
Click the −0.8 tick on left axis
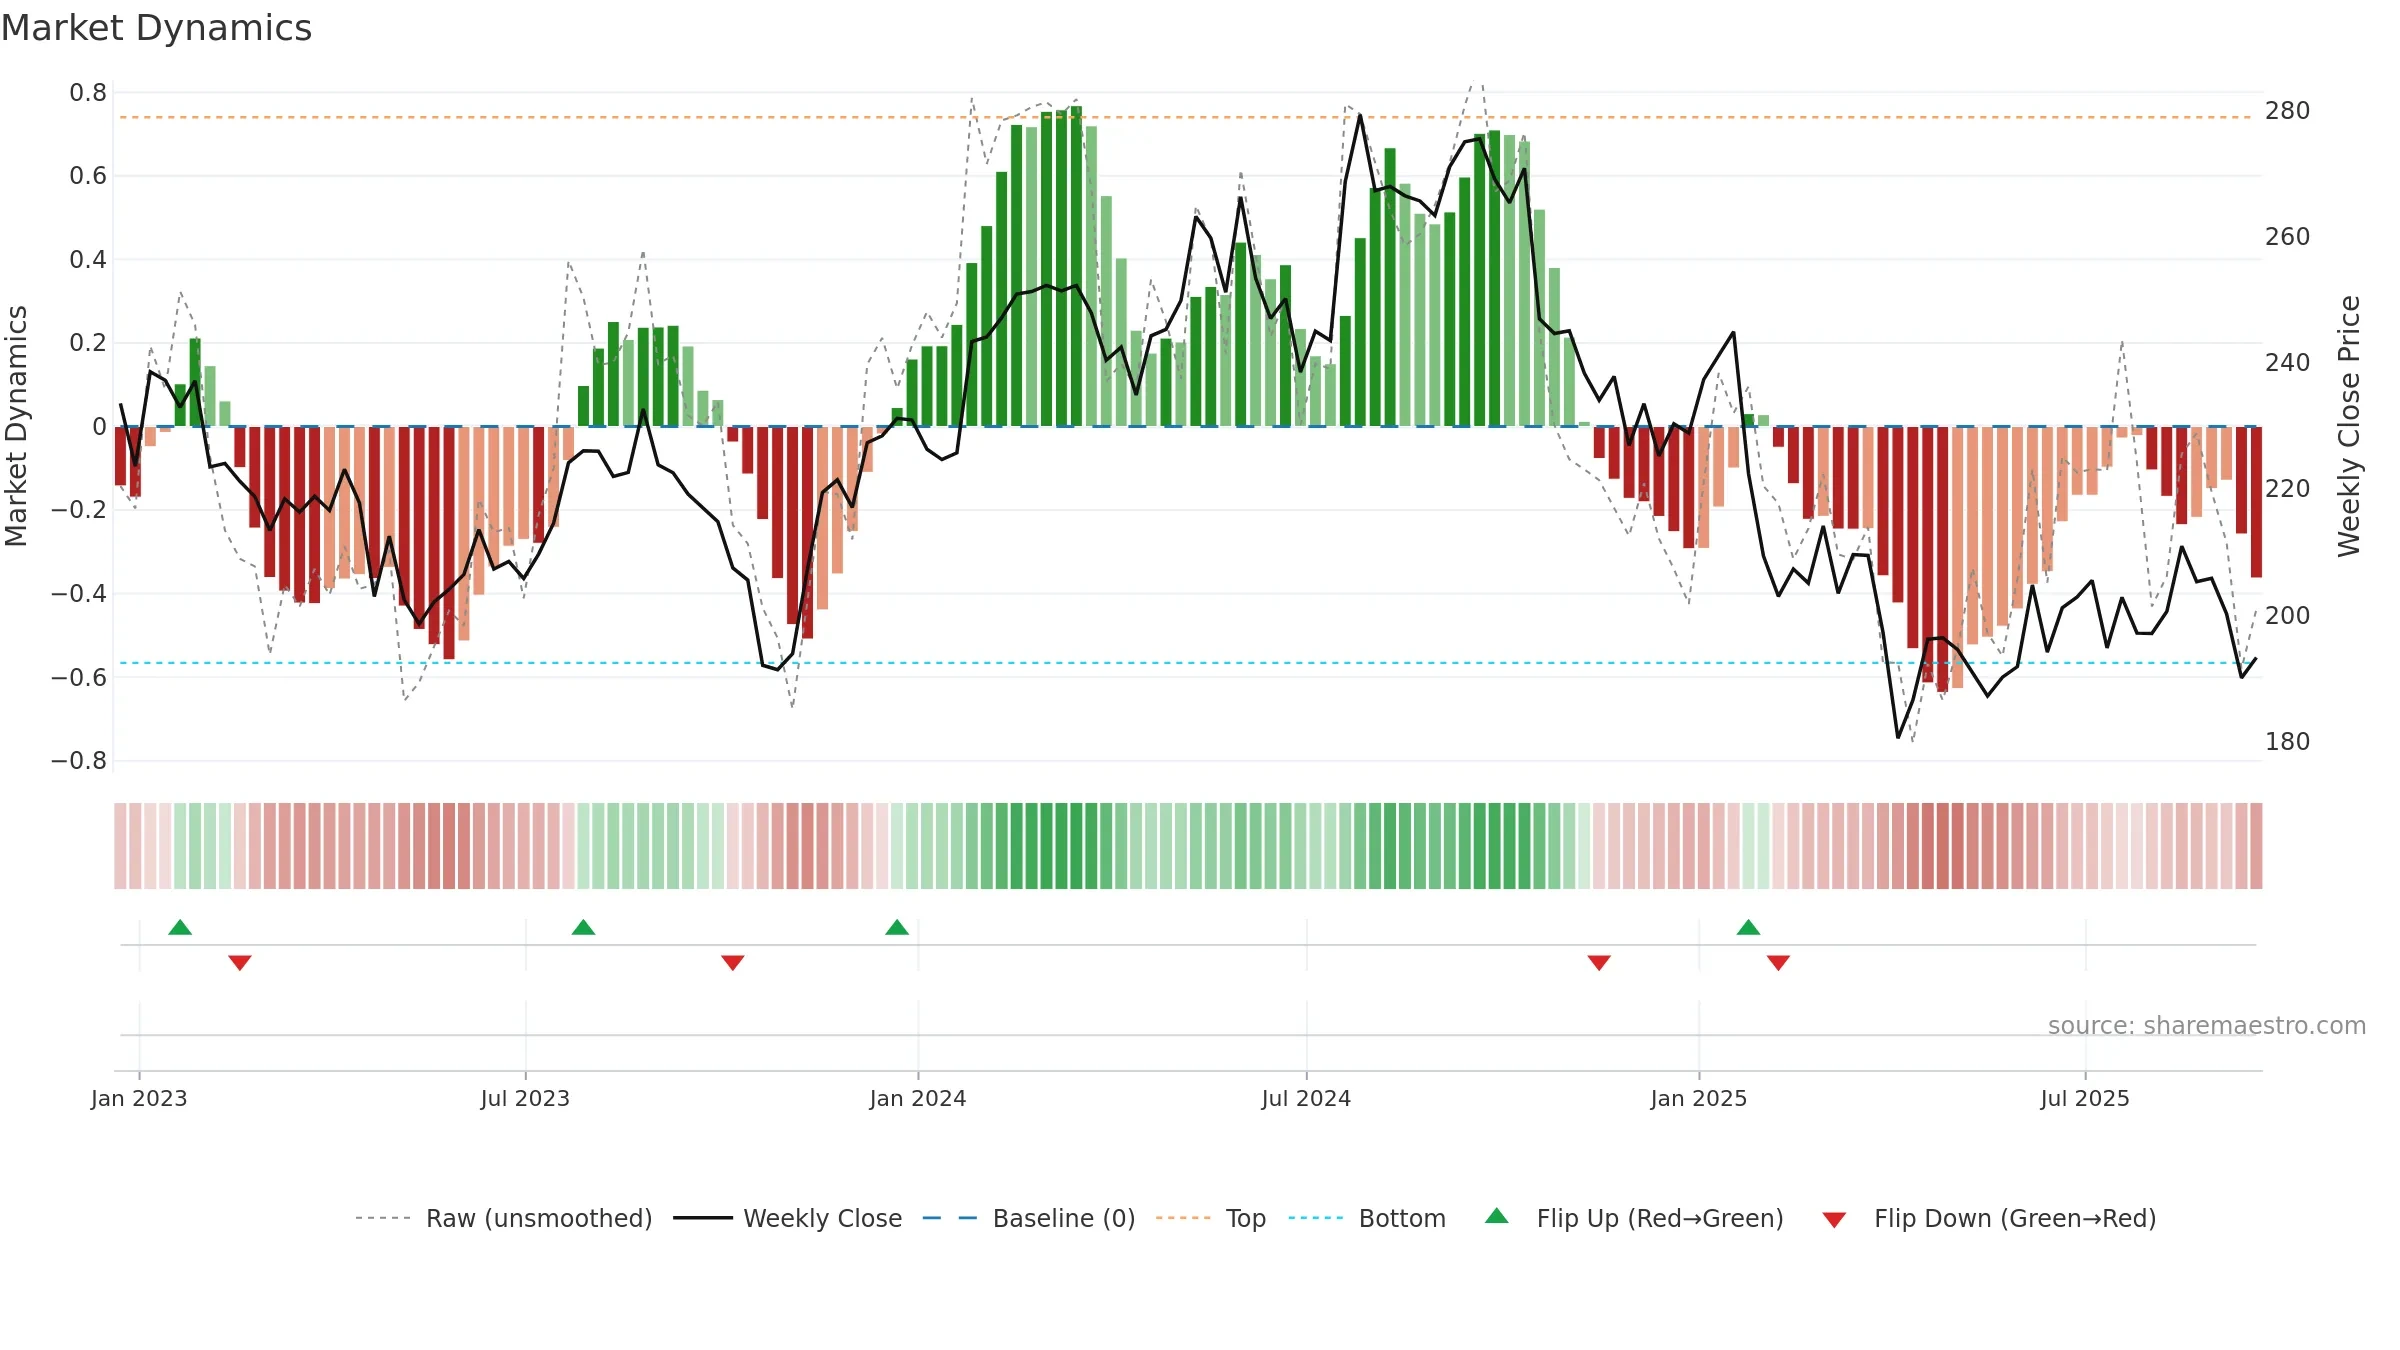[x=79, y=760]
